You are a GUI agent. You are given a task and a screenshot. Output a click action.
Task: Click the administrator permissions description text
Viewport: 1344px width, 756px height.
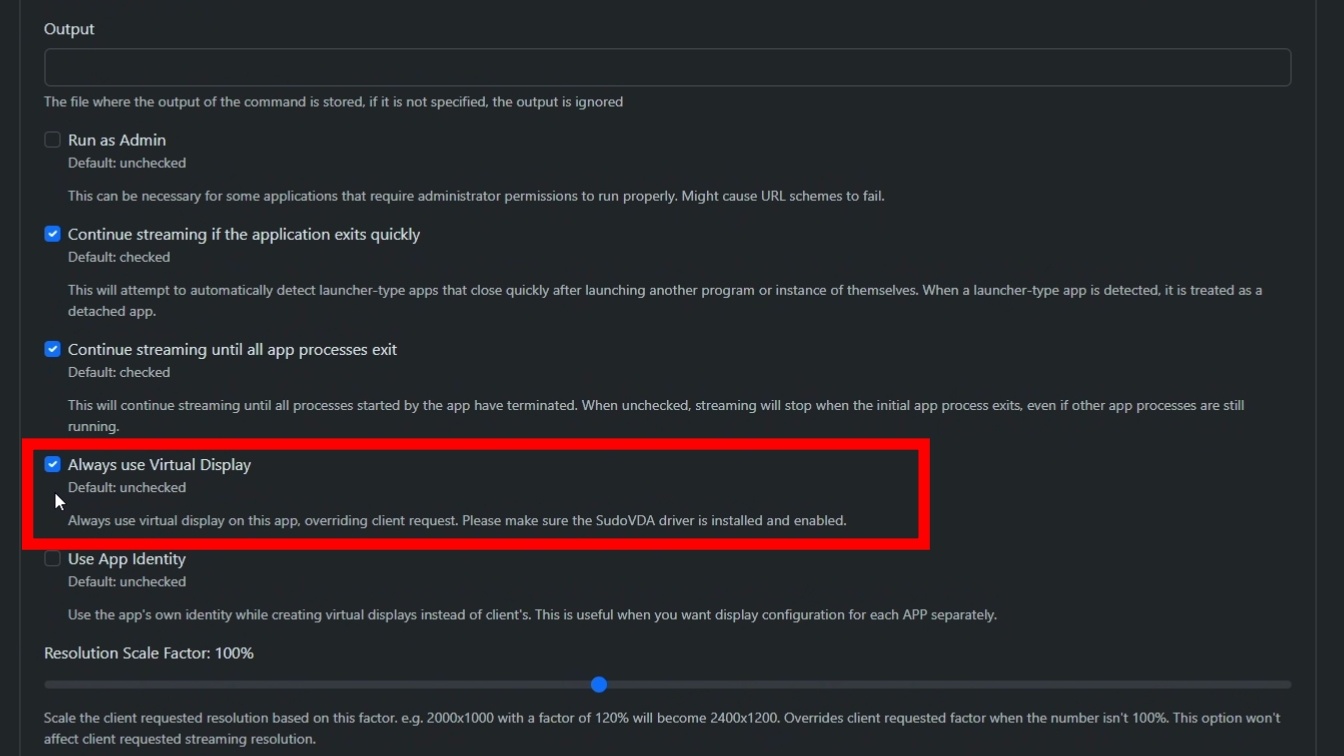[476, 196]
